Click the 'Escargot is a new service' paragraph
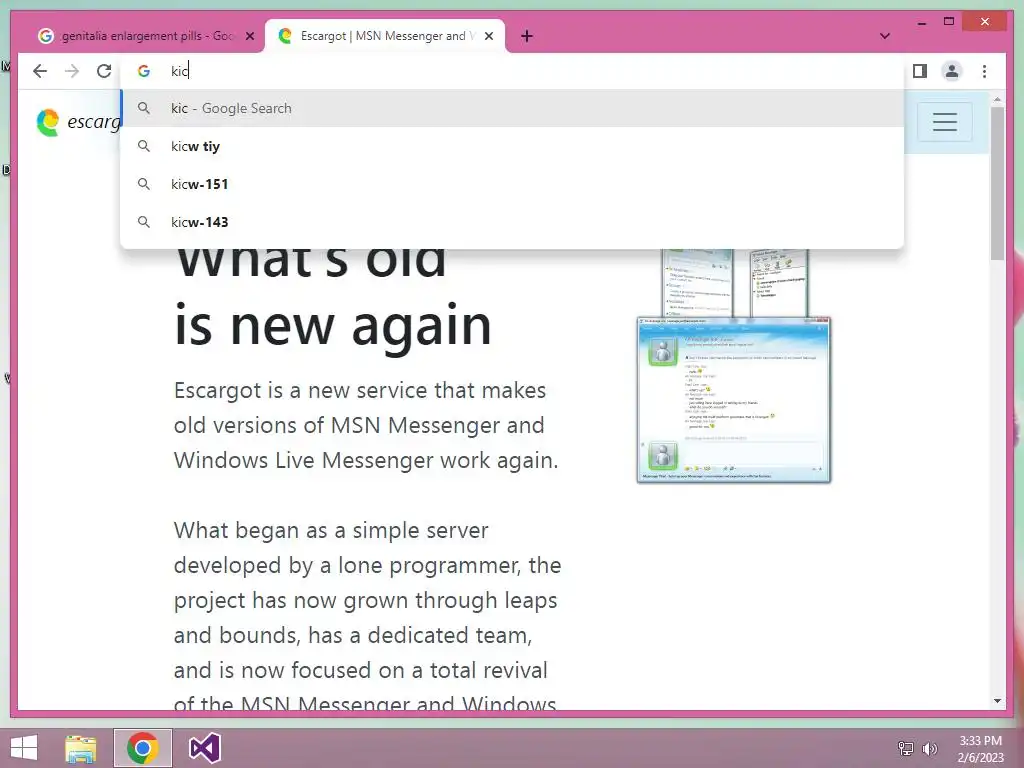The image size is (1024, 768). 366,425
